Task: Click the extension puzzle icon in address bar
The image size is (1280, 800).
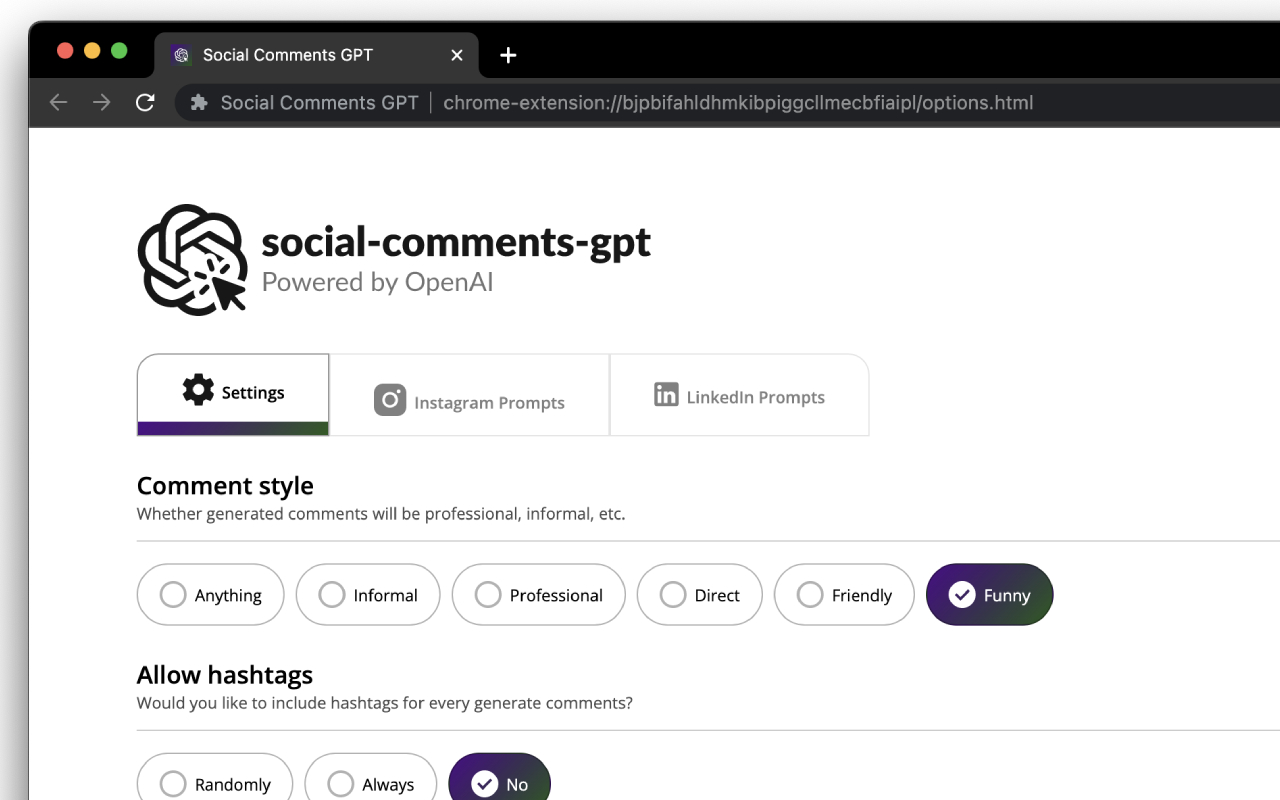Action: tap(199, 102)
